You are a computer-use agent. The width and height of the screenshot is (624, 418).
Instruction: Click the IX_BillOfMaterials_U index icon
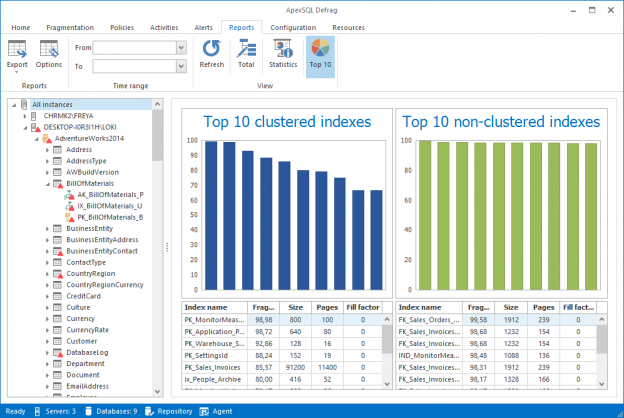69,206
